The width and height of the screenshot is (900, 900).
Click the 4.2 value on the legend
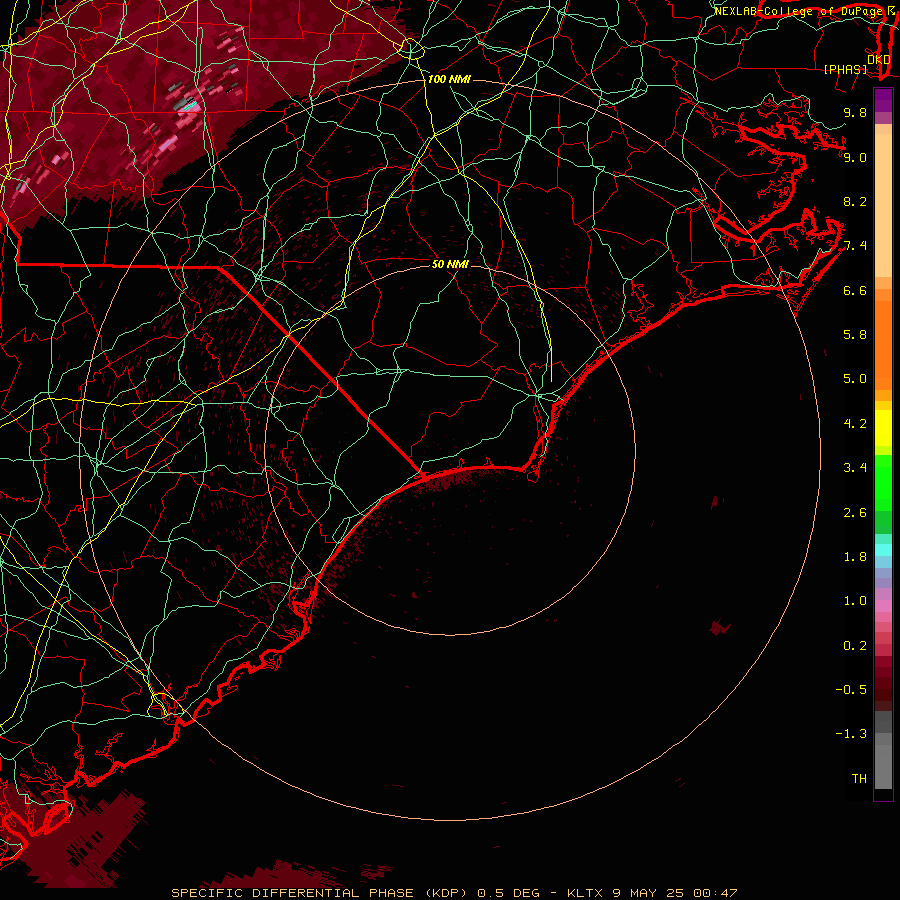[855, 424]
